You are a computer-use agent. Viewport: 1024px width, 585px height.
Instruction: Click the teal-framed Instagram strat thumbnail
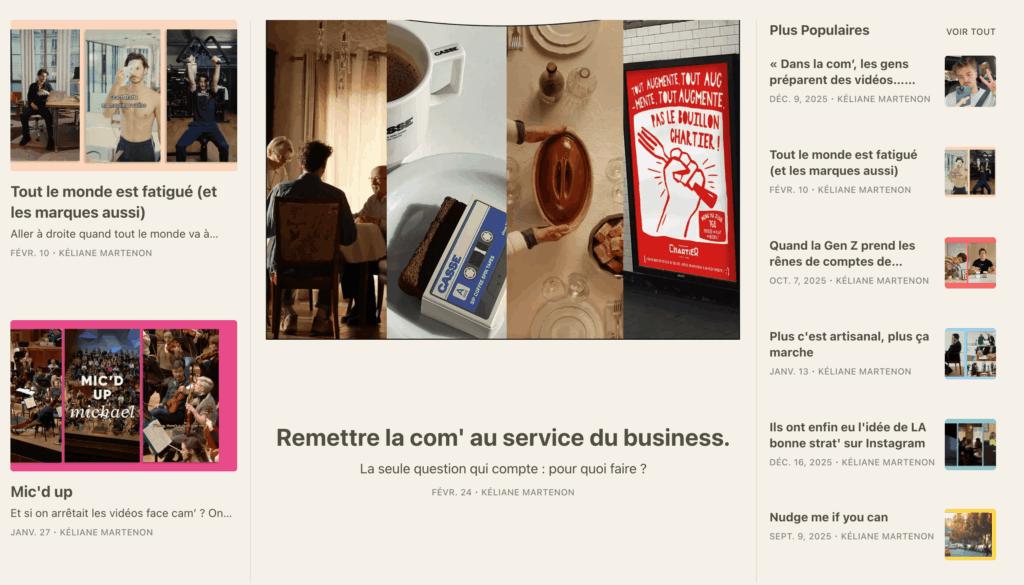click(x=970, y=444)
